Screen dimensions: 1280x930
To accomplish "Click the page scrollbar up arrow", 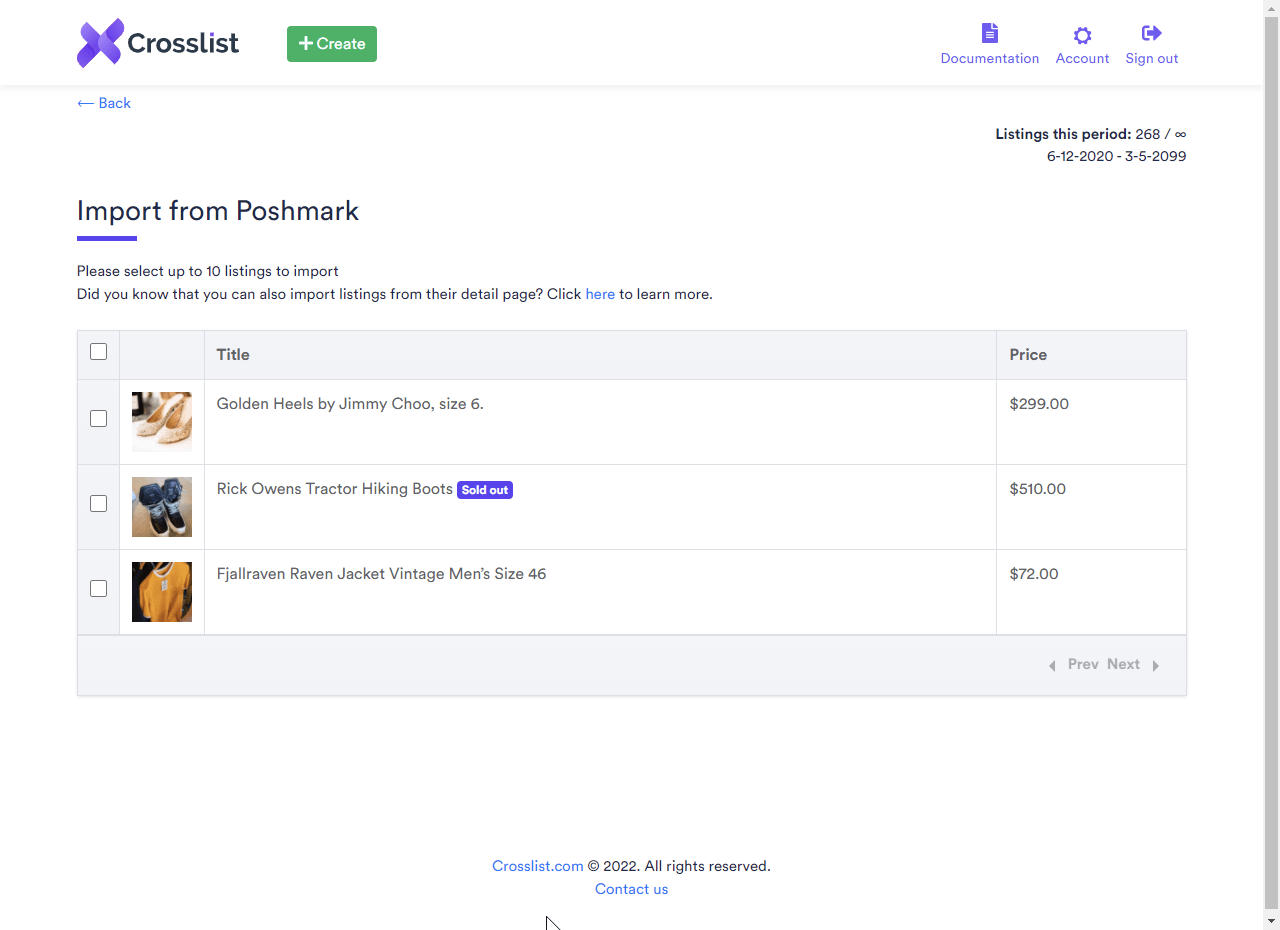I will [x=1271, y=8].
